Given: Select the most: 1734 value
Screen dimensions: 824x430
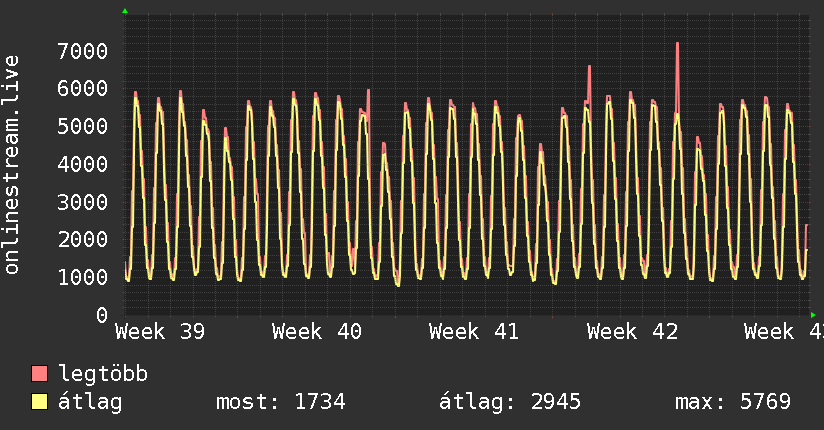Looking at the screenshot, I should click(281, 402).
